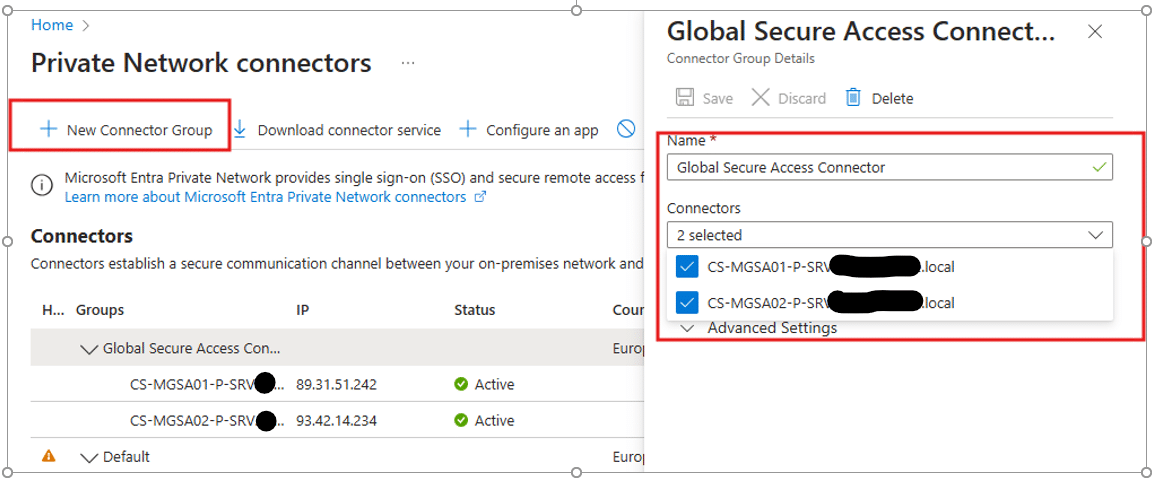Close the Connector Group Details panel

[x=1095, y=32]
